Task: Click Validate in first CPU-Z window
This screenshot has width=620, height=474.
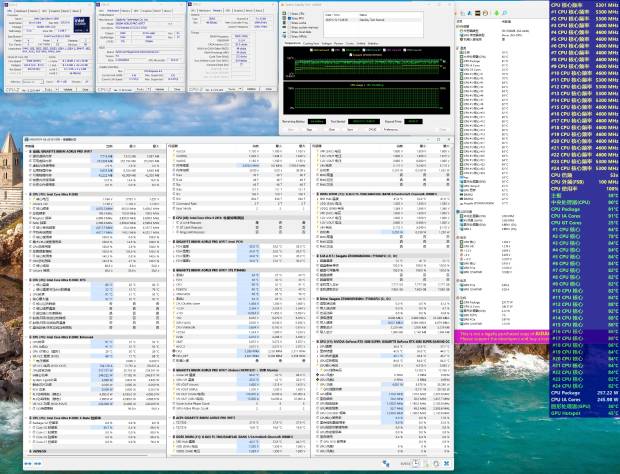Action: [x=68, y=89]
